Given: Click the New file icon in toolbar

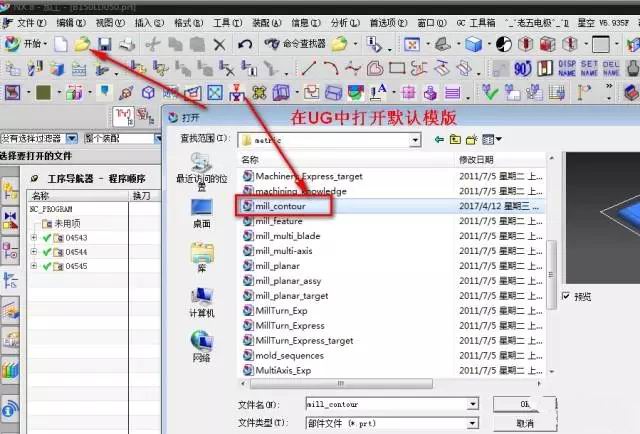Looking at the screenshot, I should pos(60,44).
